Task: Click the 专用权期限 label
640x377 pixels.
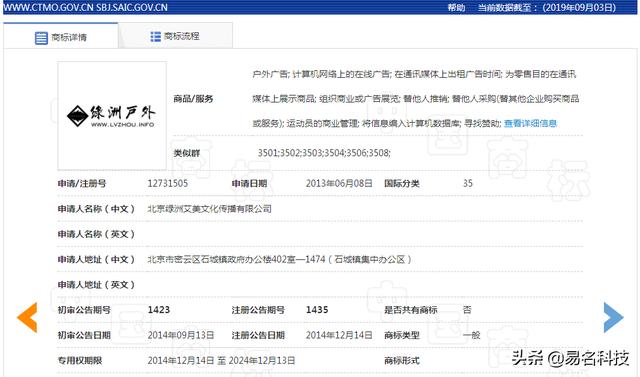Action: pos(80,361)
